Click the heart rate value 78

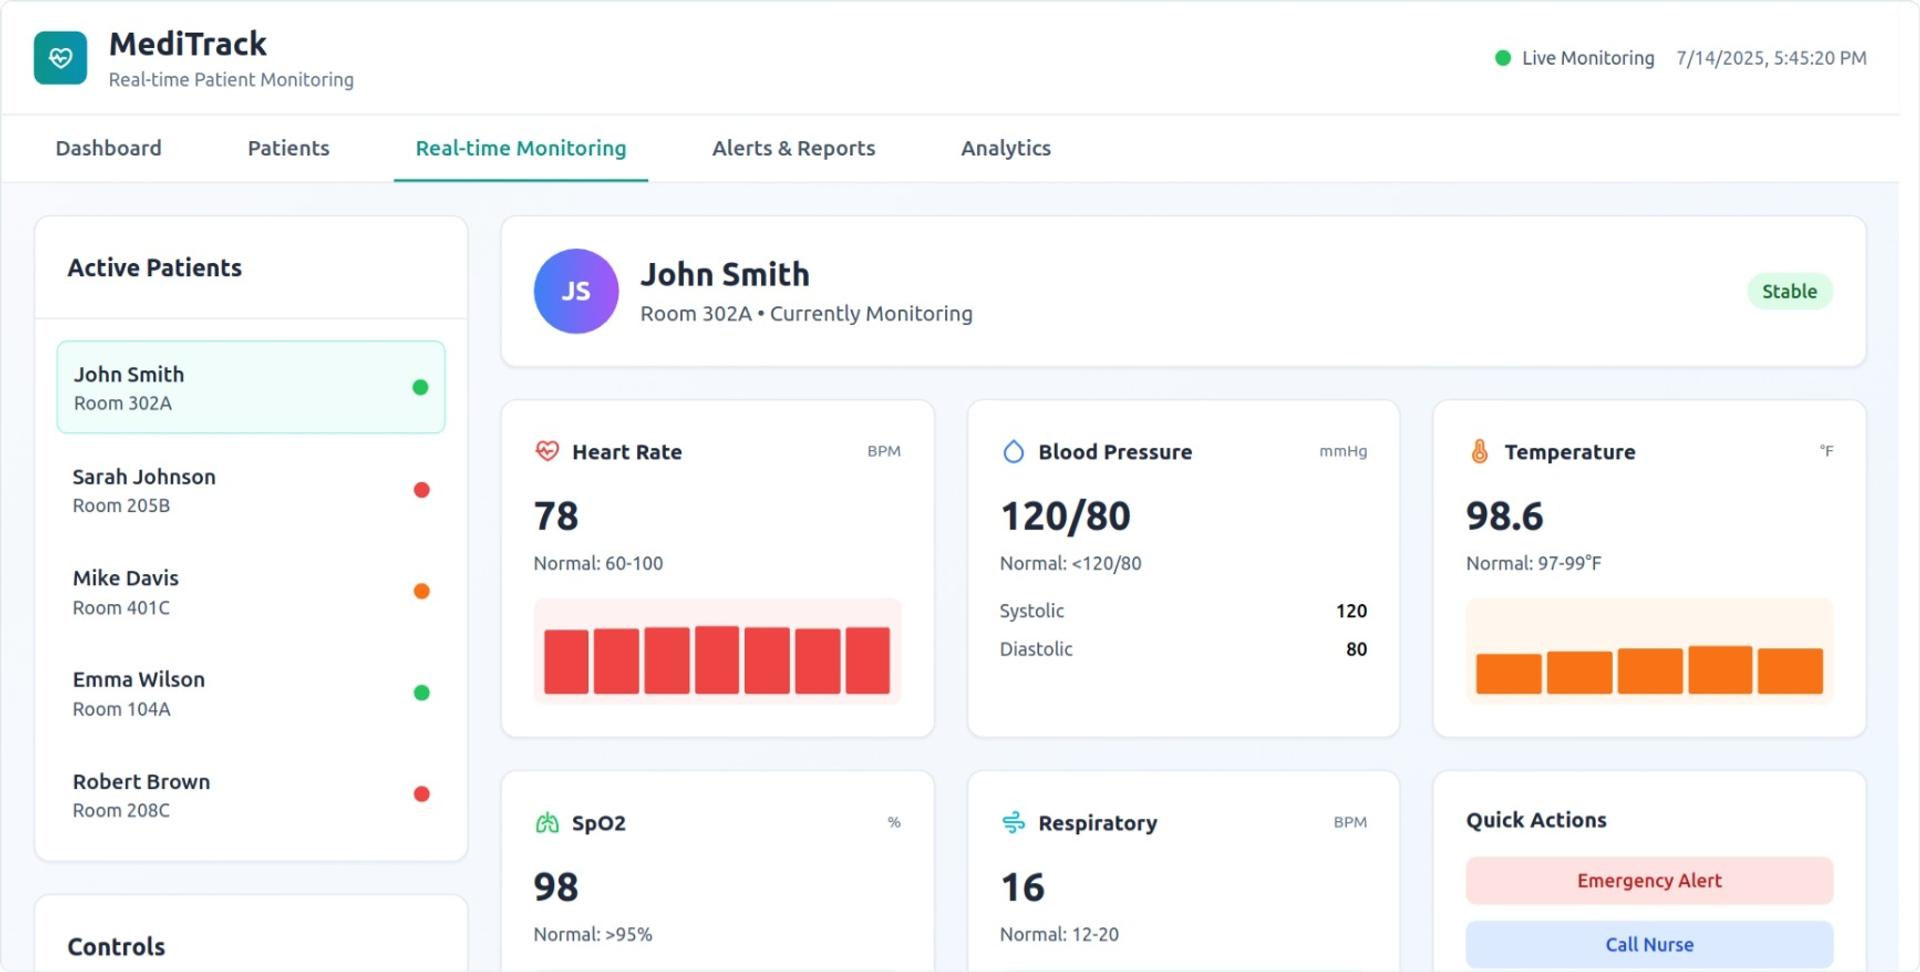(556, 516)
